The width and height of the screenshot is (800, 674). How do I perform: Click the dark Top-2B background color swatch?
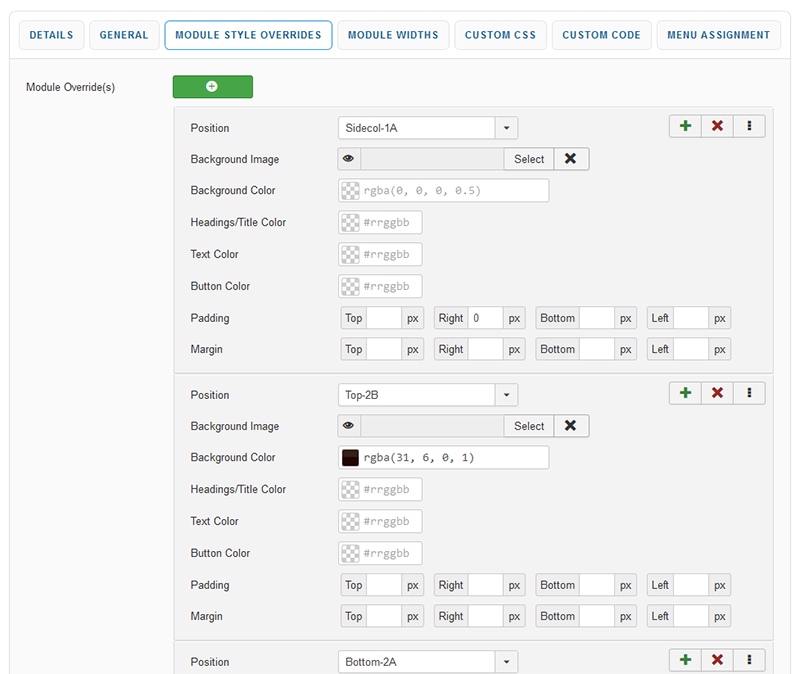click(350, 458)
